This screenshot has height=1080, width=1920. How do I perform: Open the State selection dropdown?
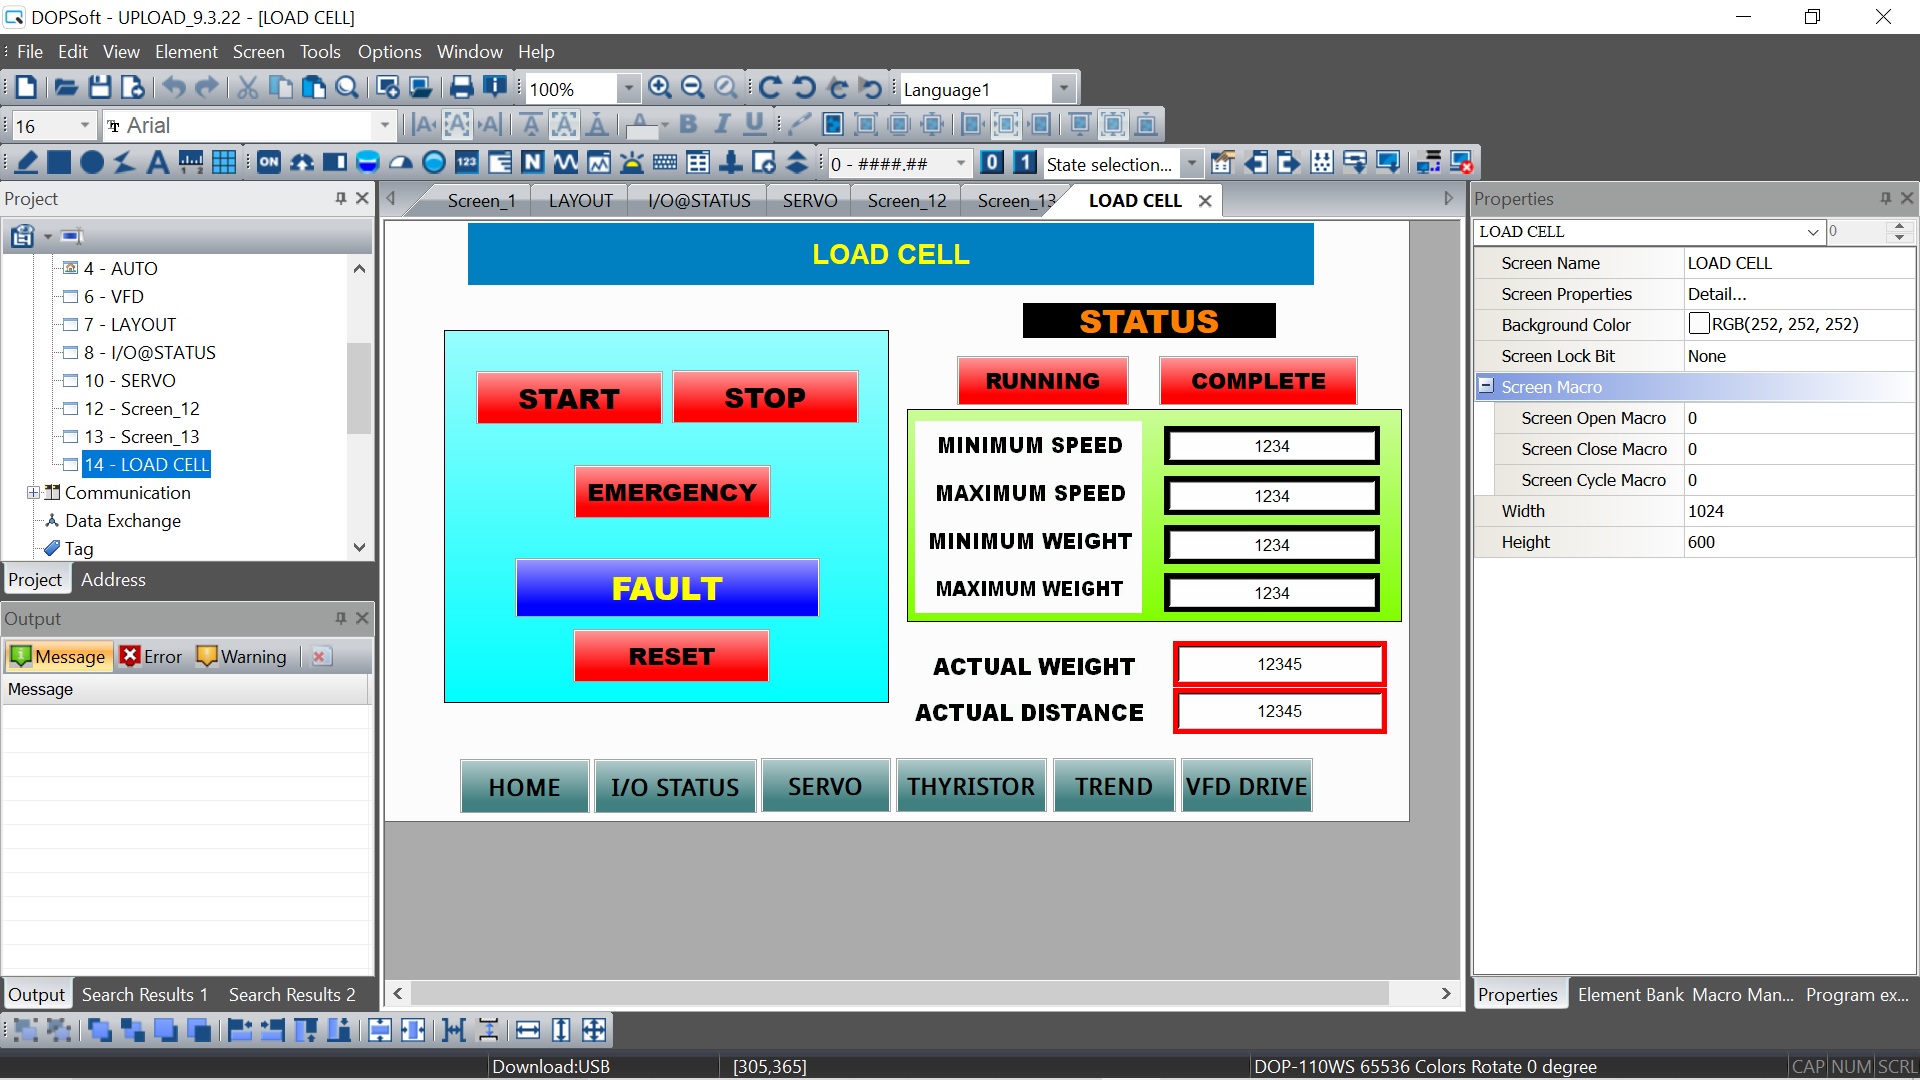click(x=1191, y=164)
